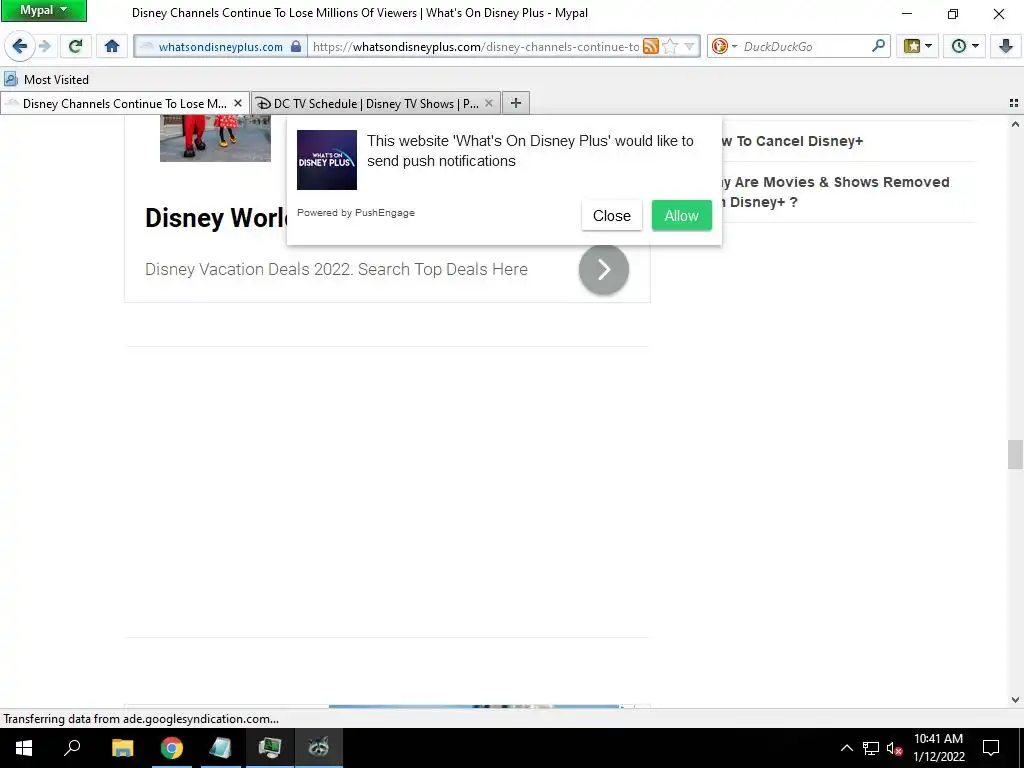The image size is (1024, 768).
Task: Allow push notifications from the website
Action: (x=682, y=216)
